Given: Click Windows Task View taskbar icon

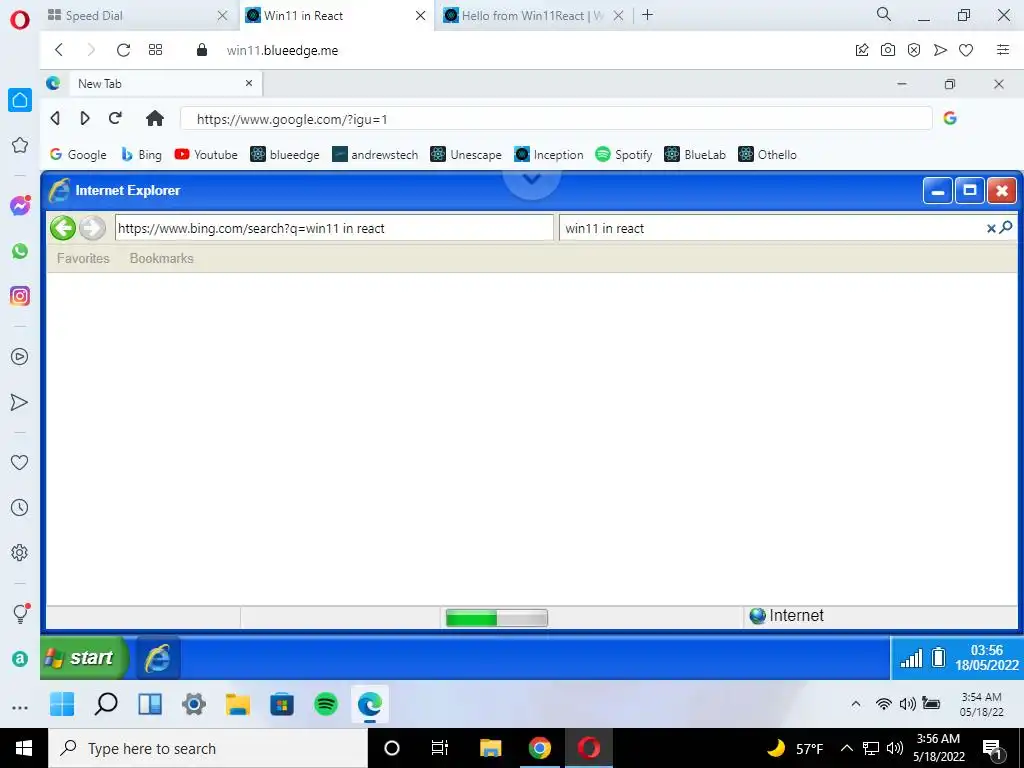Looking at the screenshot, I should [x=440, y=748].
